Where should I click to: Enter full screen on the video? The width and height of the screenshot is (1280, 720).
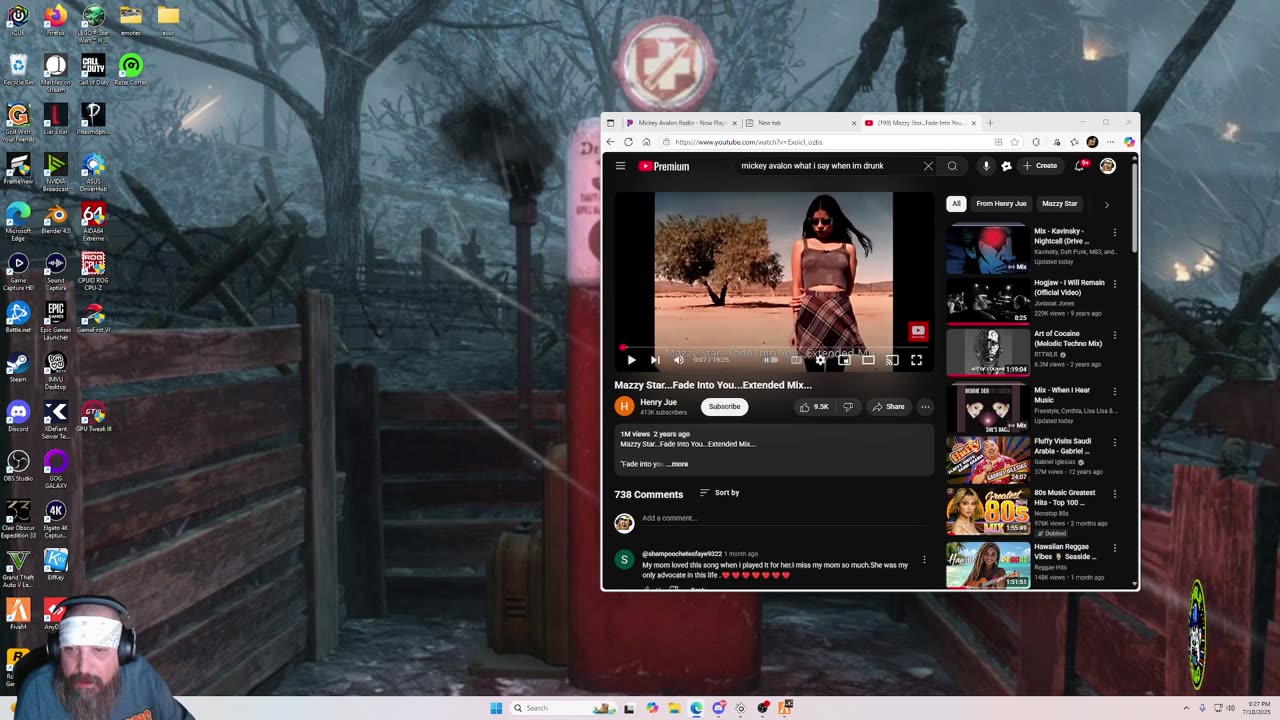pos(916,360)
